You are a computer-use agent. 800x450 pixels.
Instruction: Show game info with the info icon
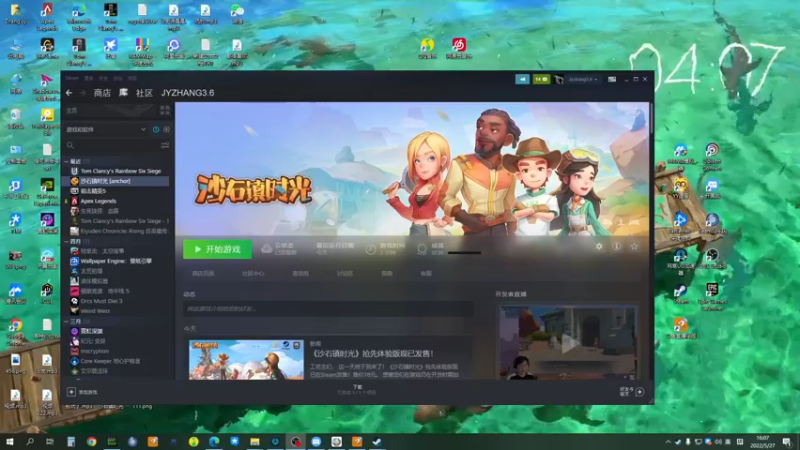616,246
